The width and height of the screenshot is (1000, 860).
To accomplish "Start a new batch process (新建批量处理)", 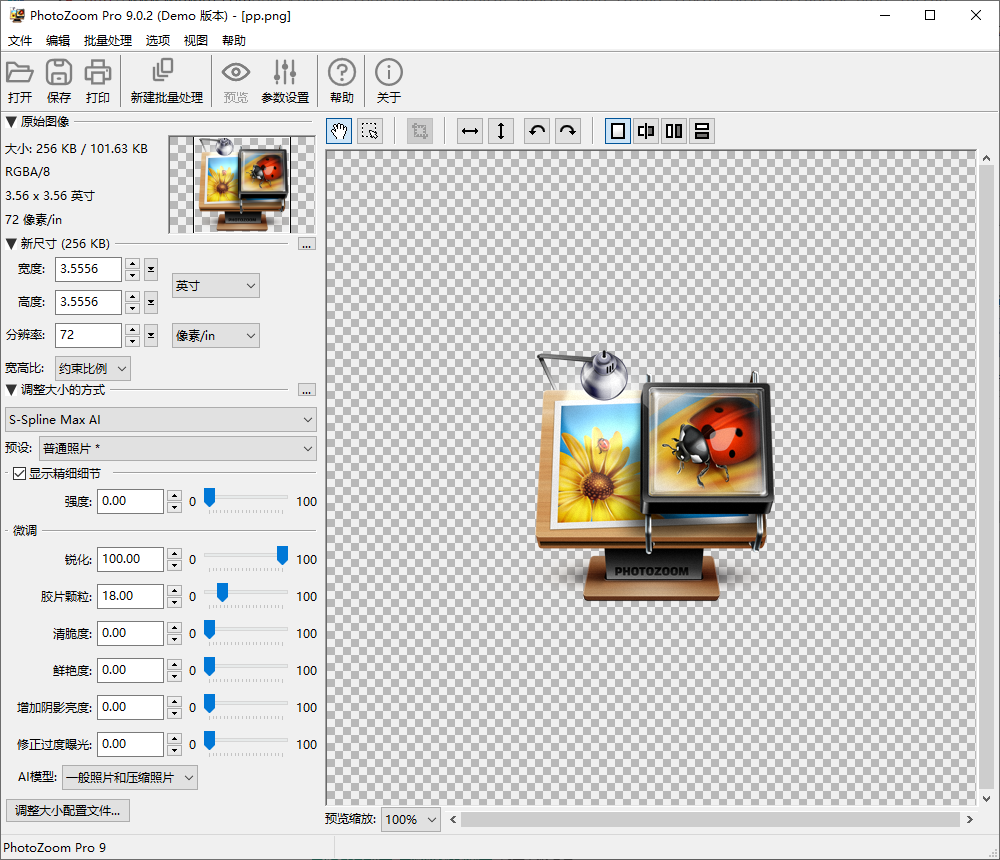I will 166,73.
